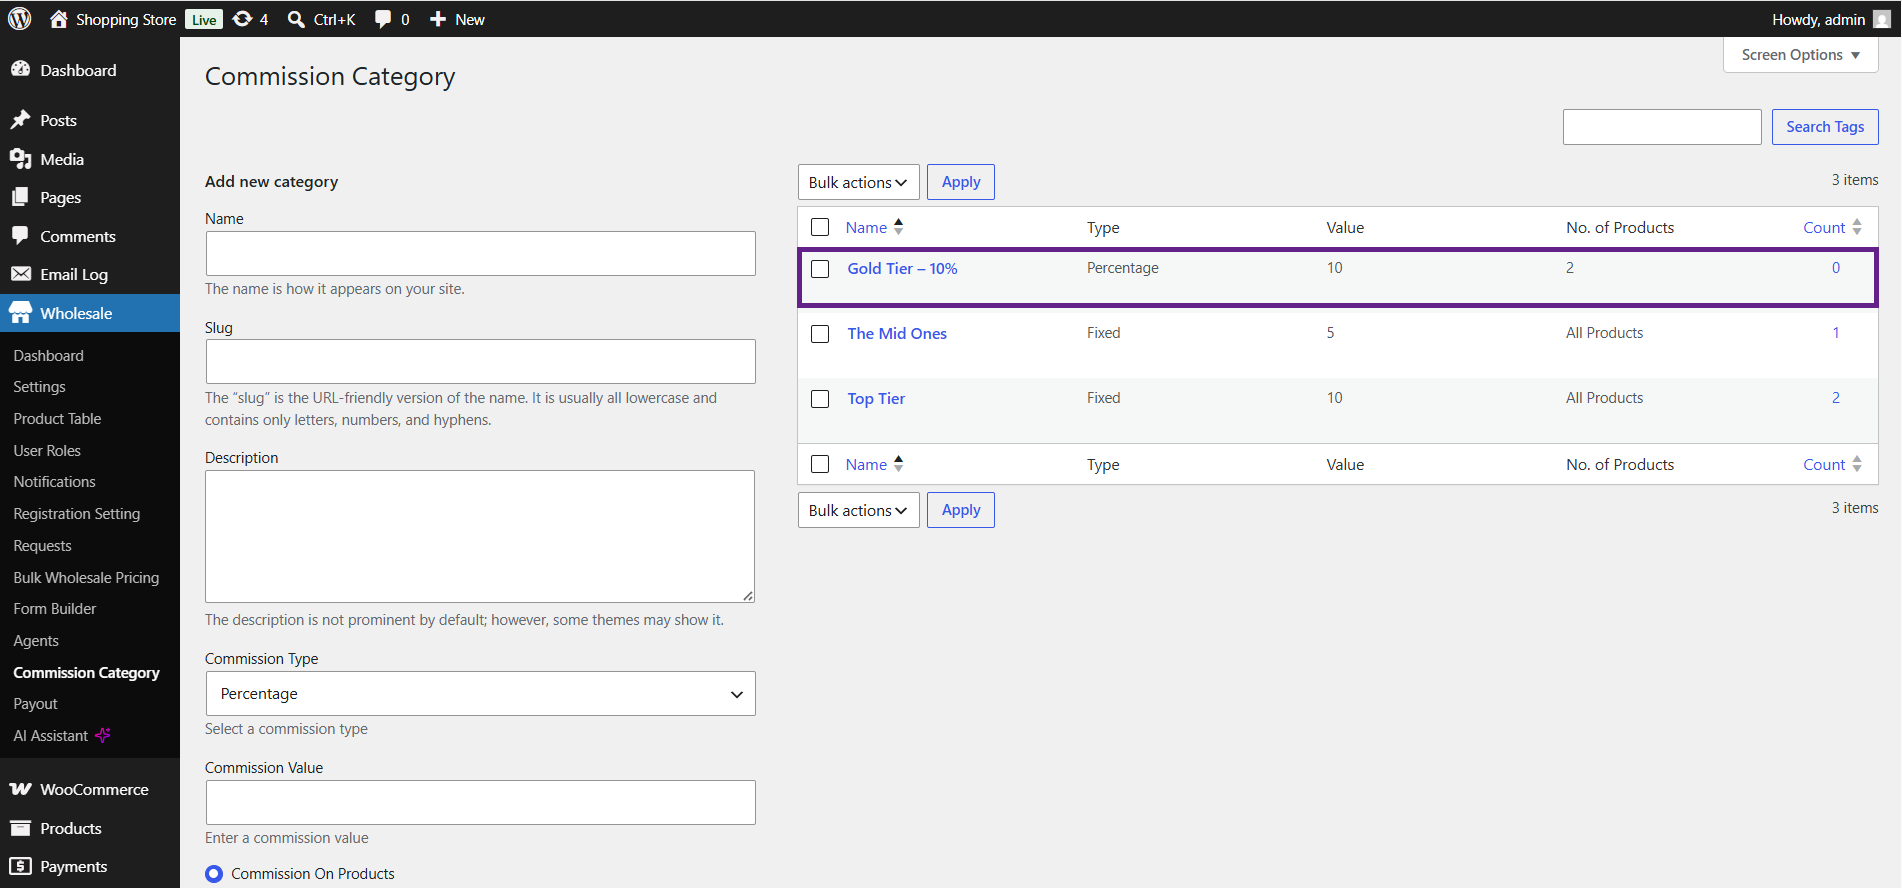The width and height of the screenshot is (1902, 888).
Task: Open the updates icon showing 4
Action: tap(242, 19)
